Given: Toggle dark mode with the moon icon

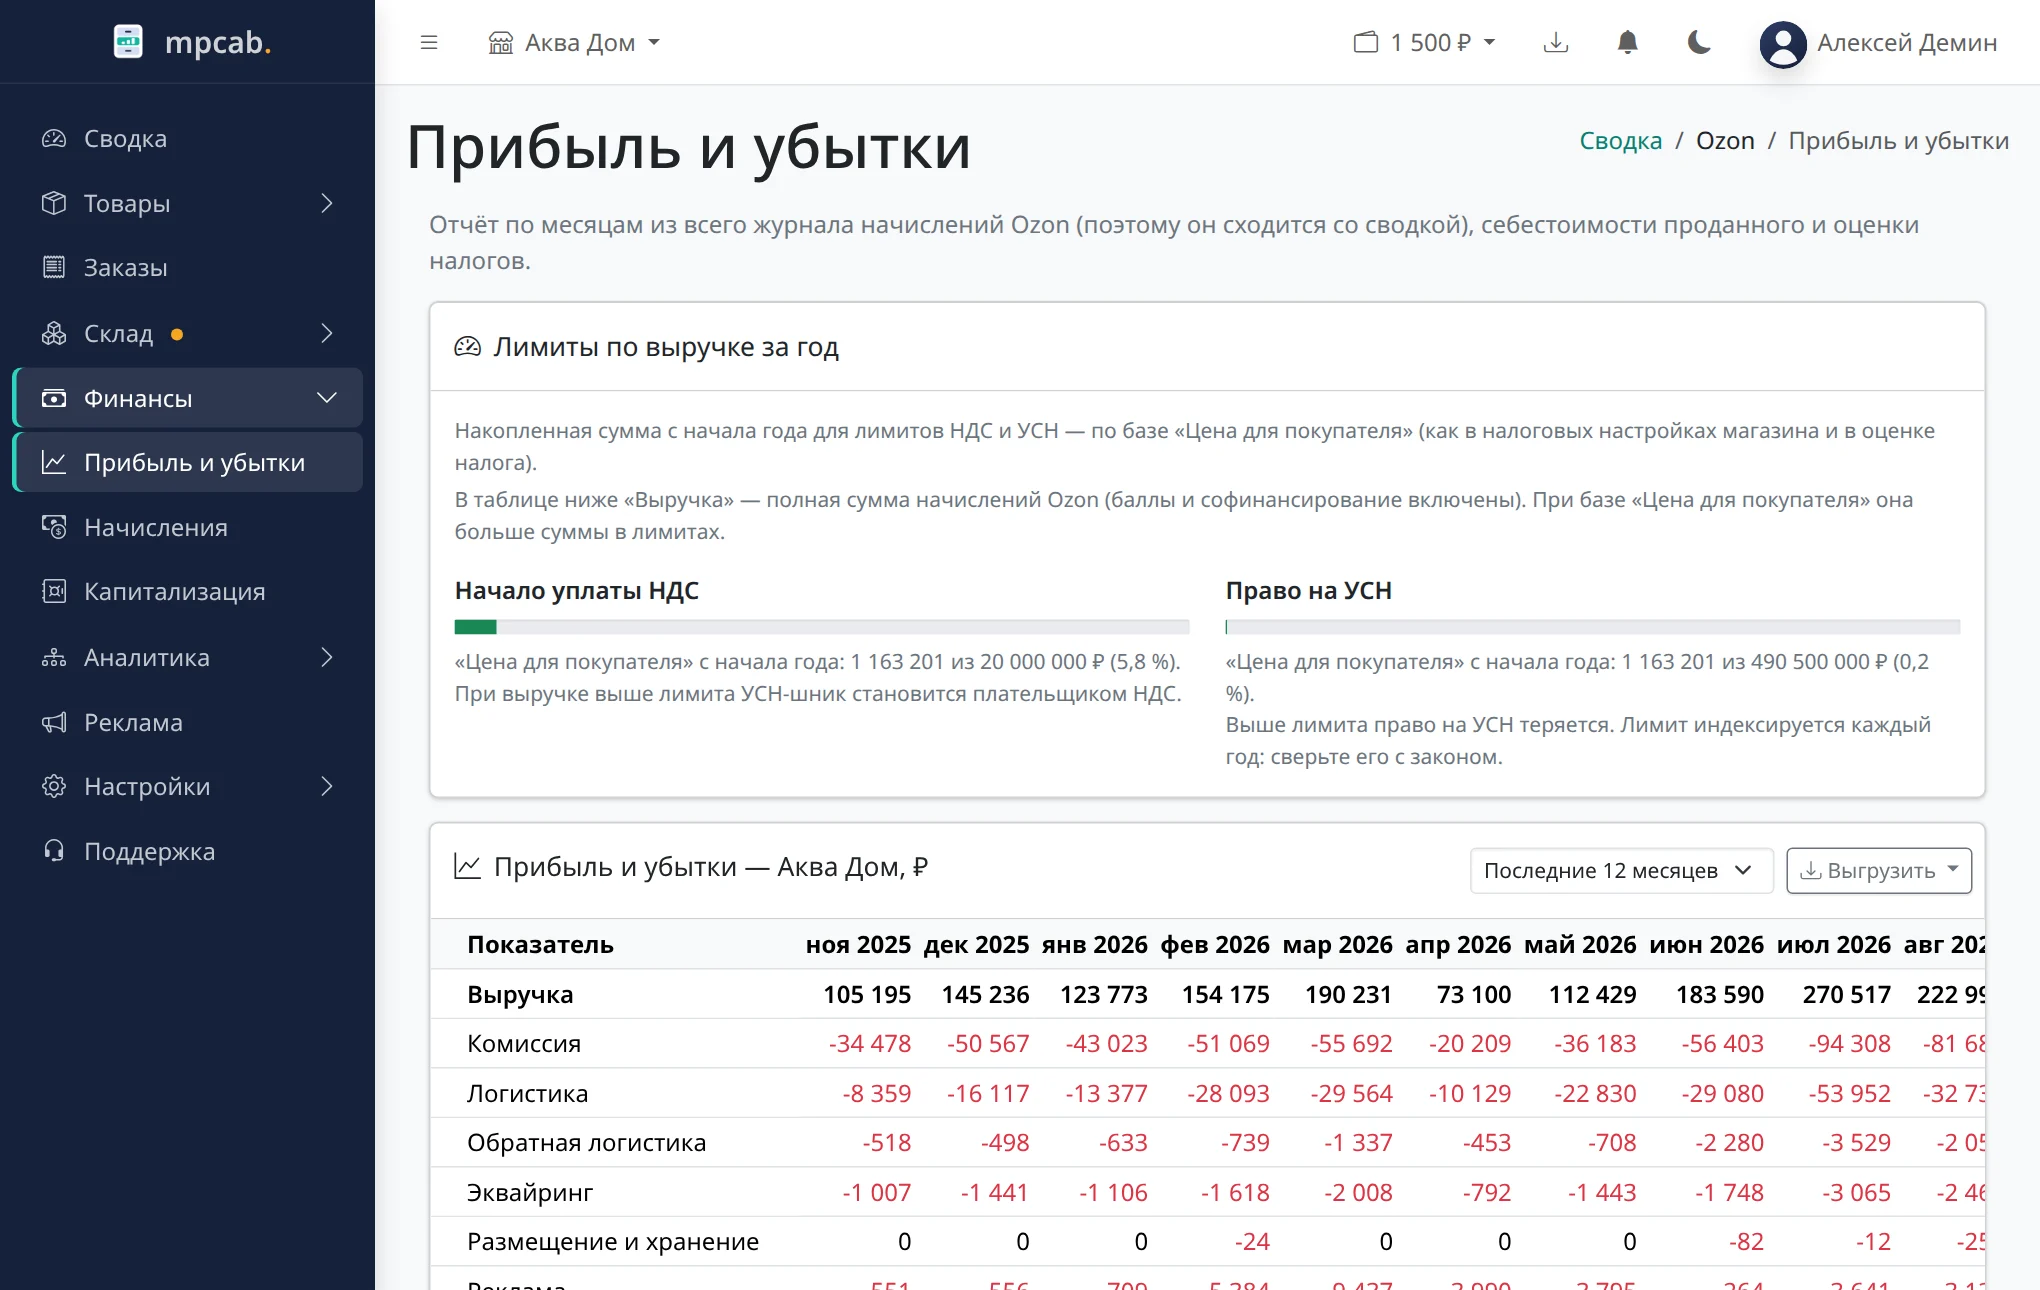Looking at the screenshot, I should tap(1699, 42).
